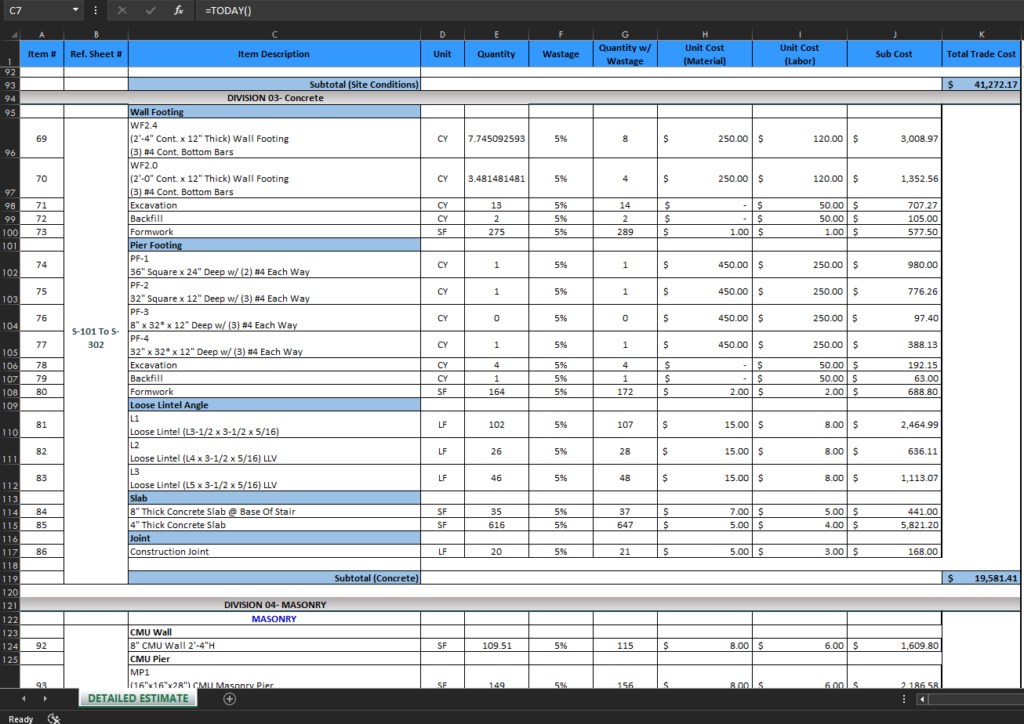
Task: Click the Enter checkmark formula bar icon
Action: [x=150, y=10]
